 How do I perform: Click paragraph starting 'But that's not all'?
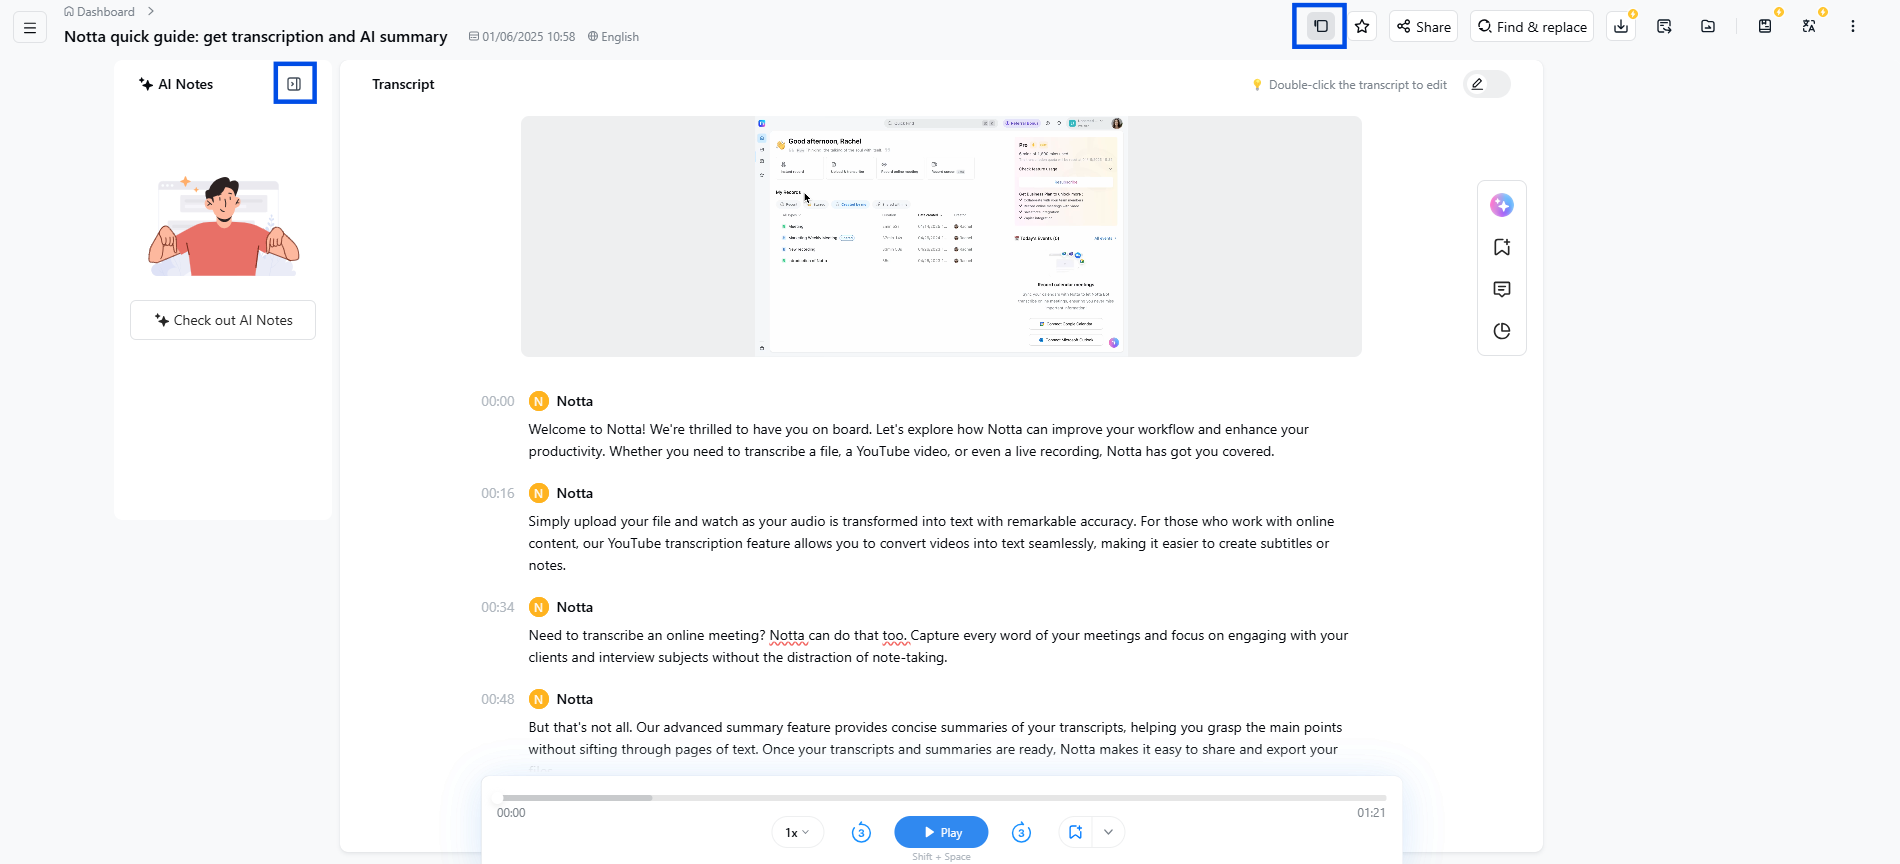click(x=935, y=738)
